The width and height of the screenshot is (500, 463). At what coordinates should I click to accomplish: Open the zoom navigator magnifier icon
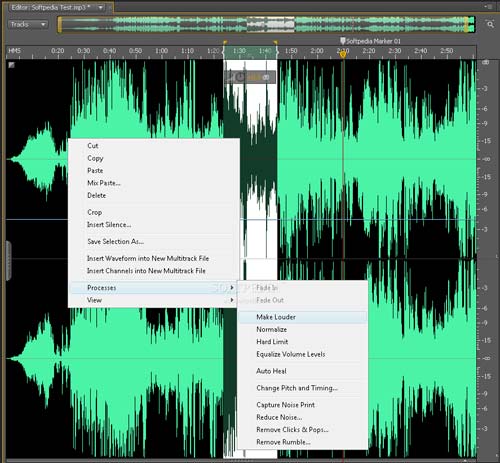(x=490, y=24)
